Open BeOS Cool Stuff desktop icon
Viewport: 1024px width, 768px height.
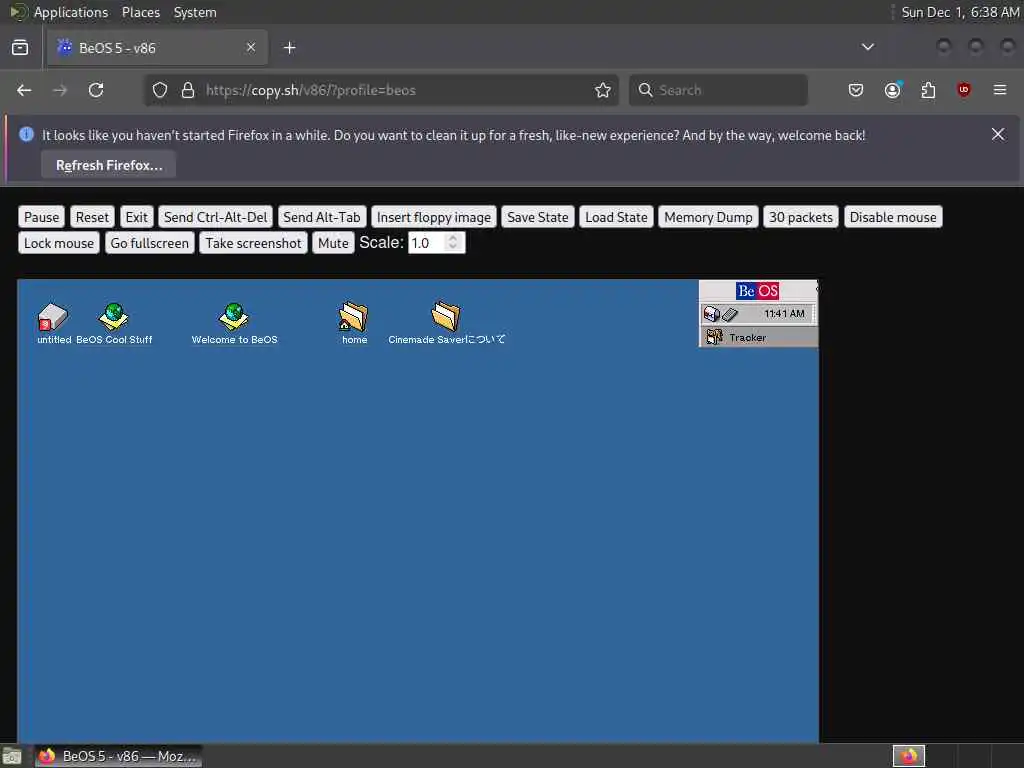(114, 317)
